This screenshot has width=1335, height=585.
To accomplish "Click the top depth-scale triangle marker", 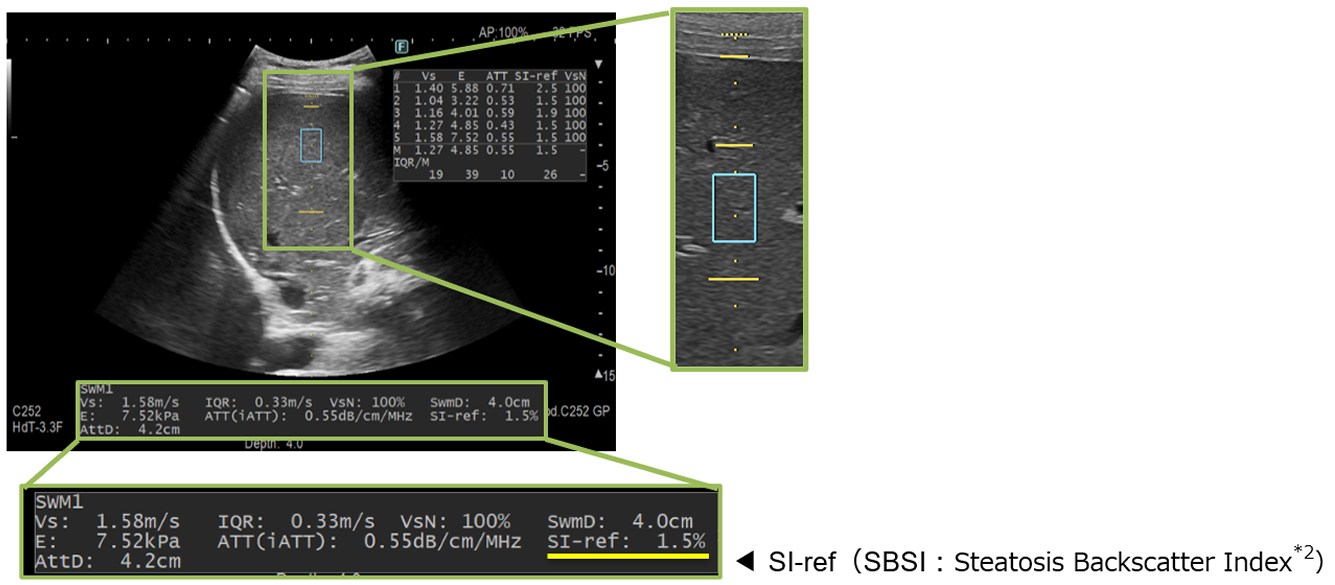I will 598,63.
